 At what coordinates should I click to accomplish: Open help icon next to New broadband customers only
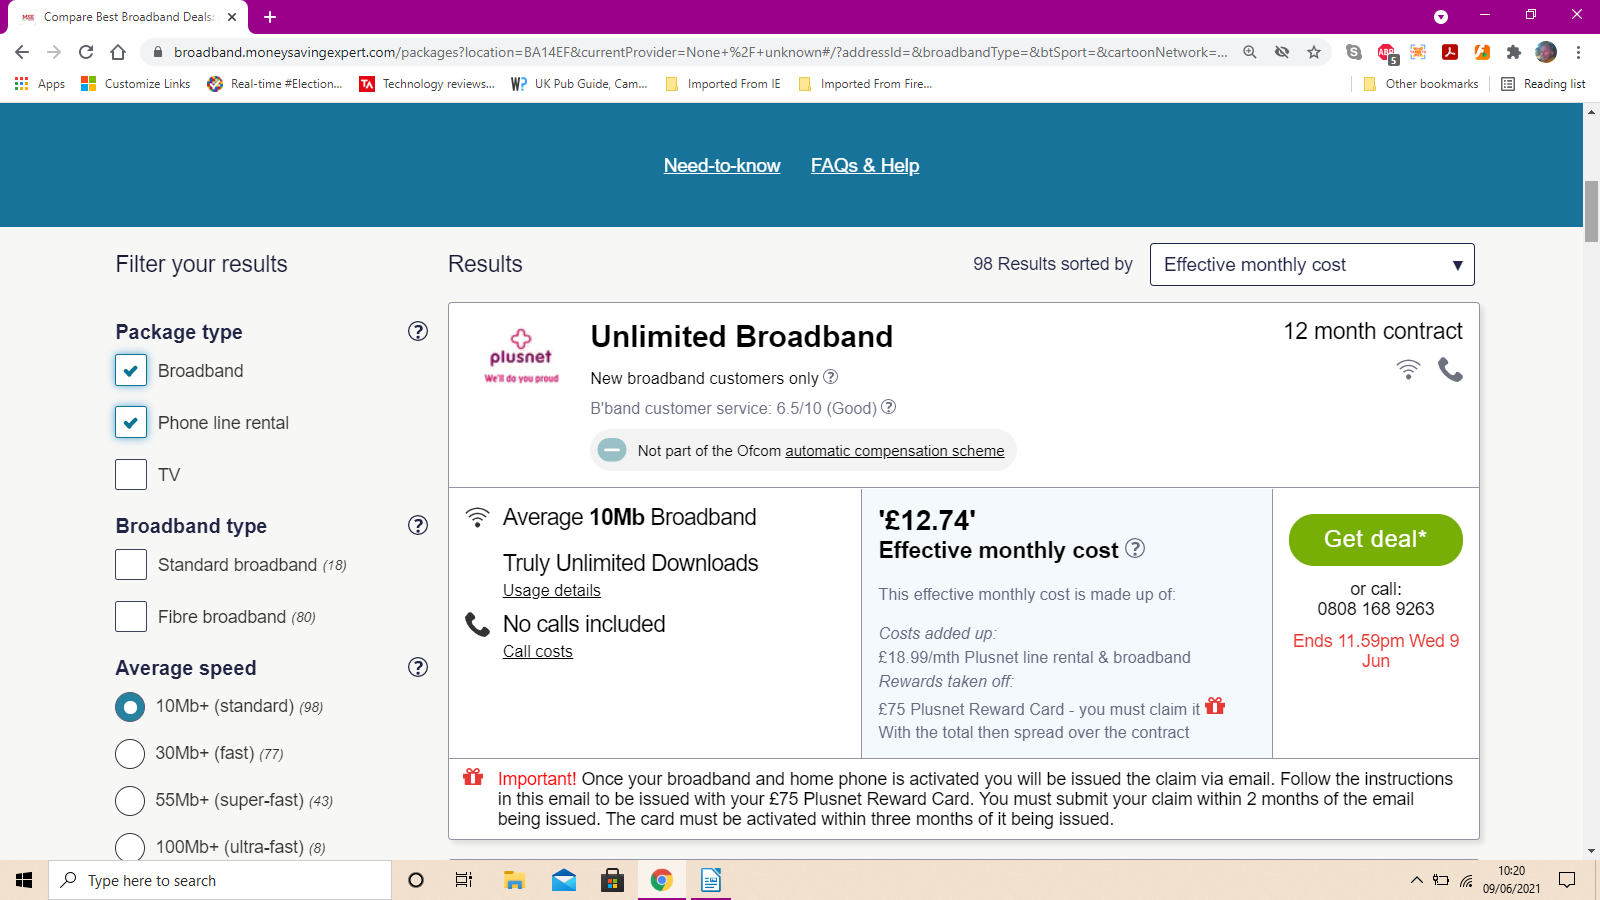[x=830, y=377]
